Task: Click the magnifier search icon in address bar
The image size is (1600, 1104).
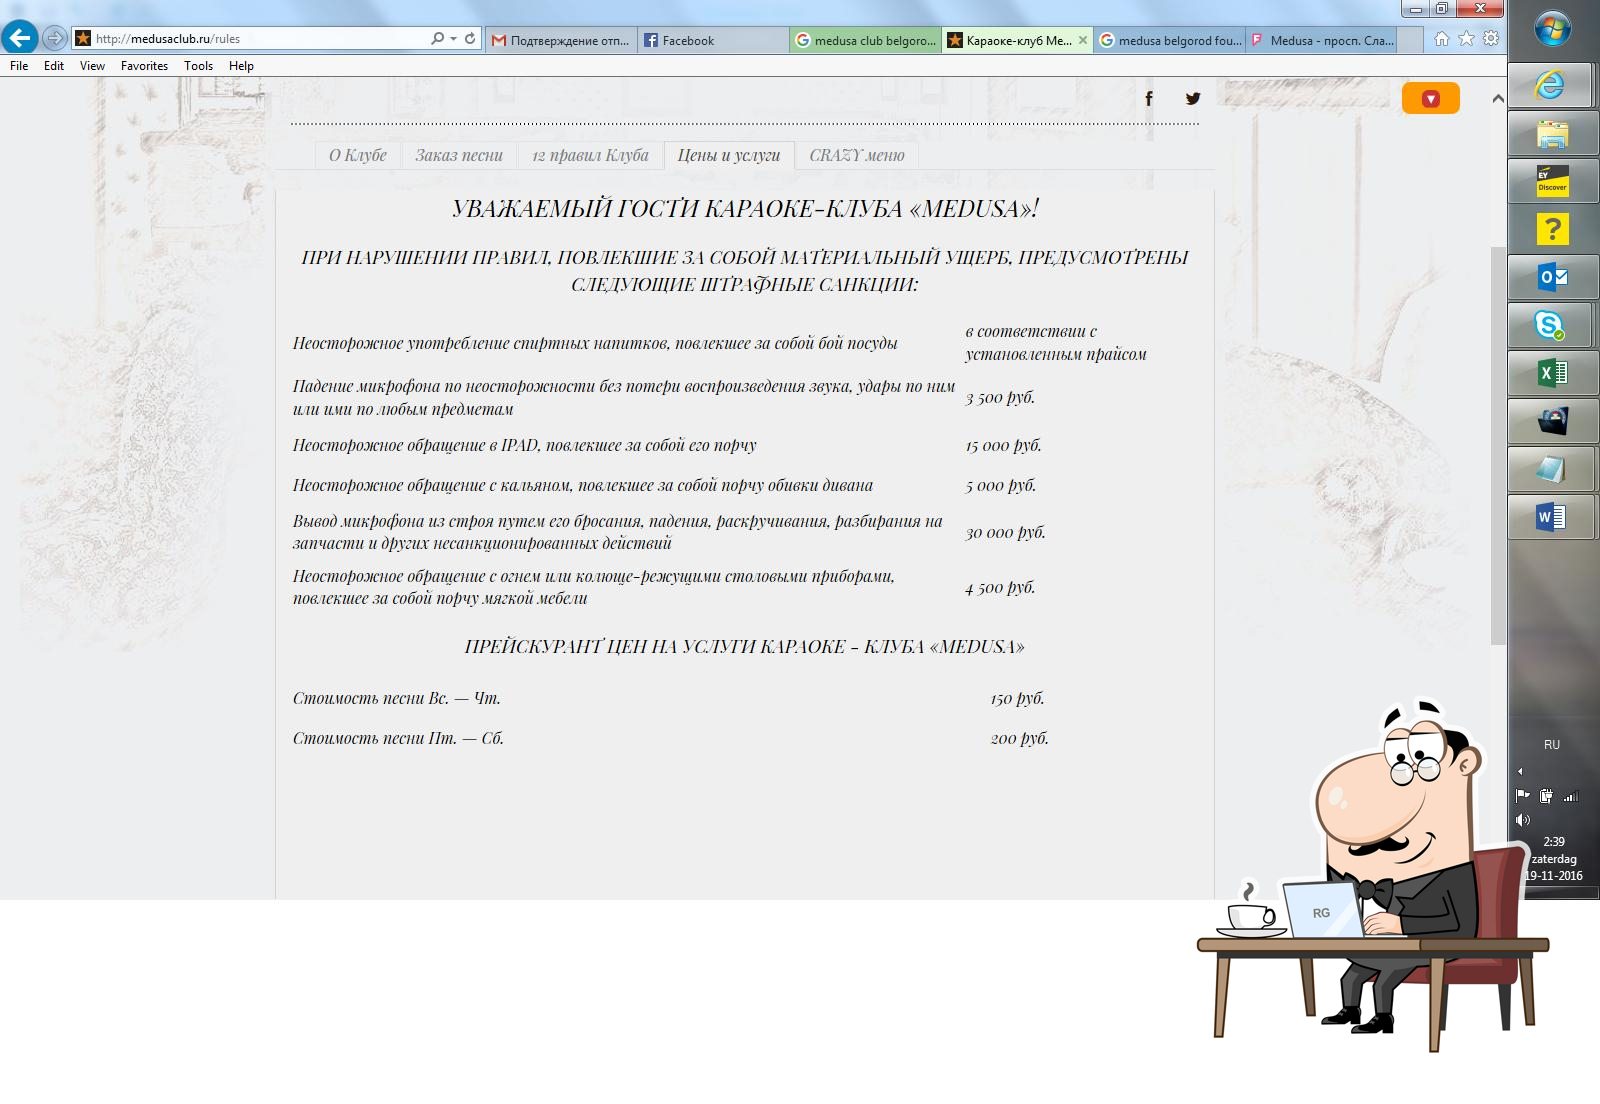Action: coord(437,39)
